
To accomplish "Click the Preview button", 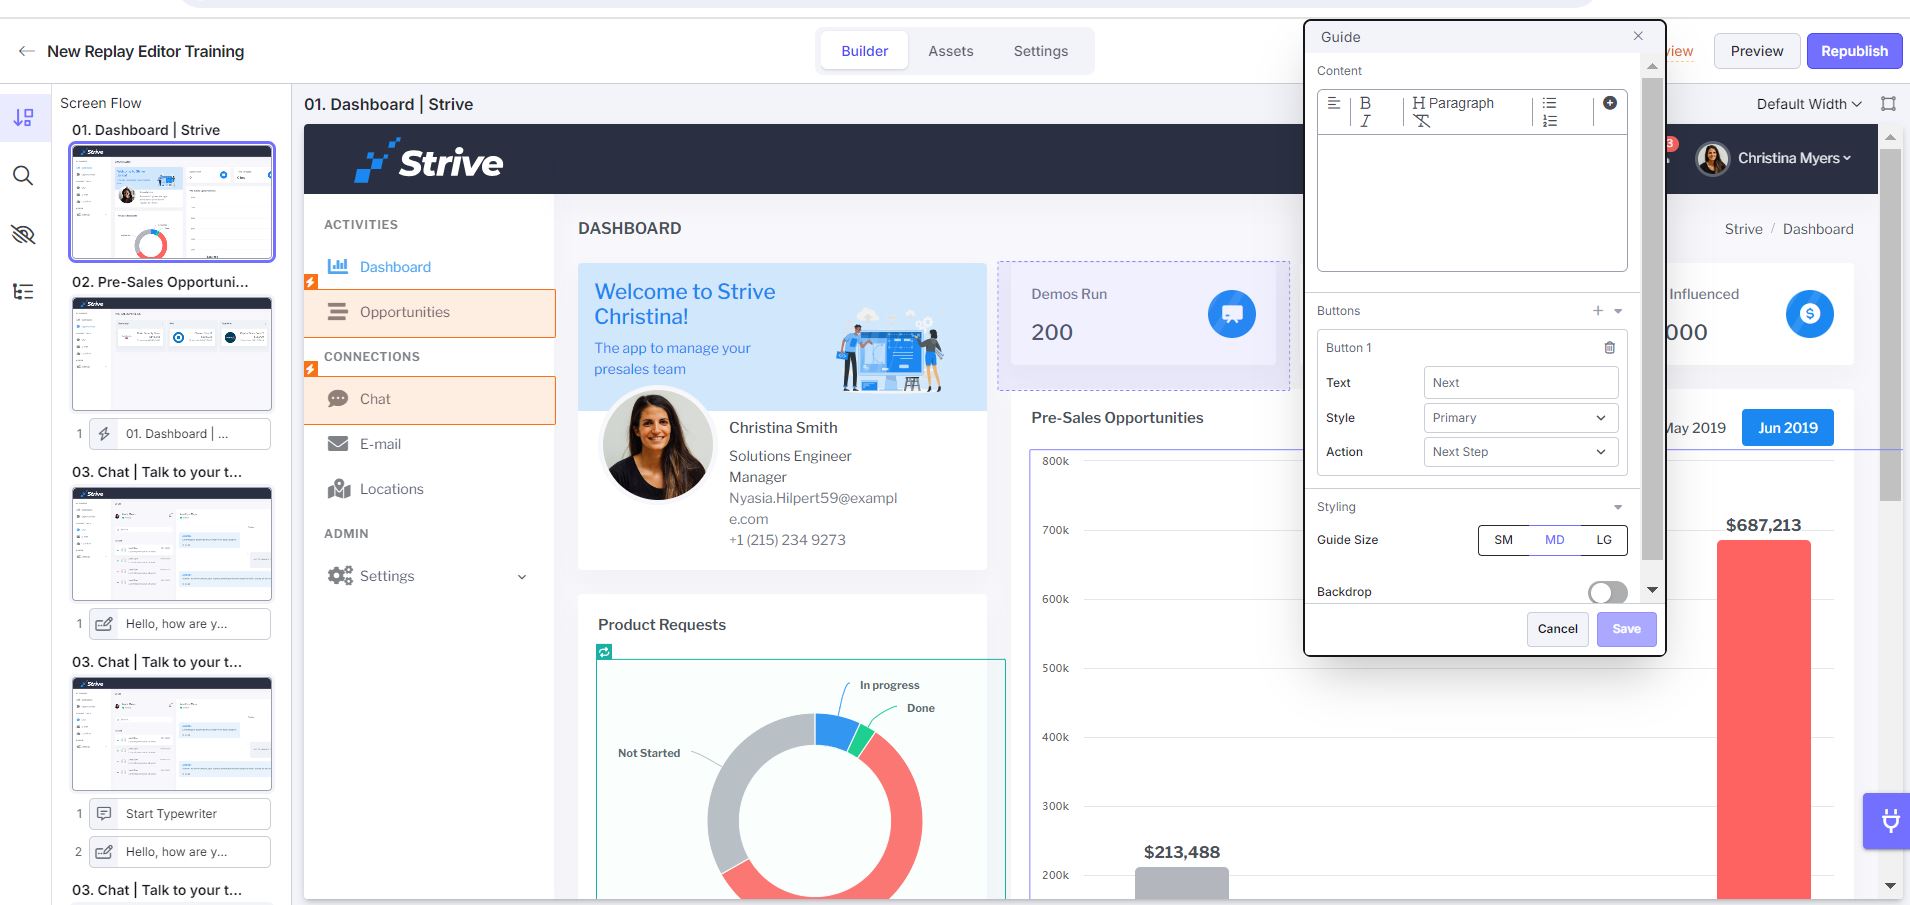I will 1757,51.
